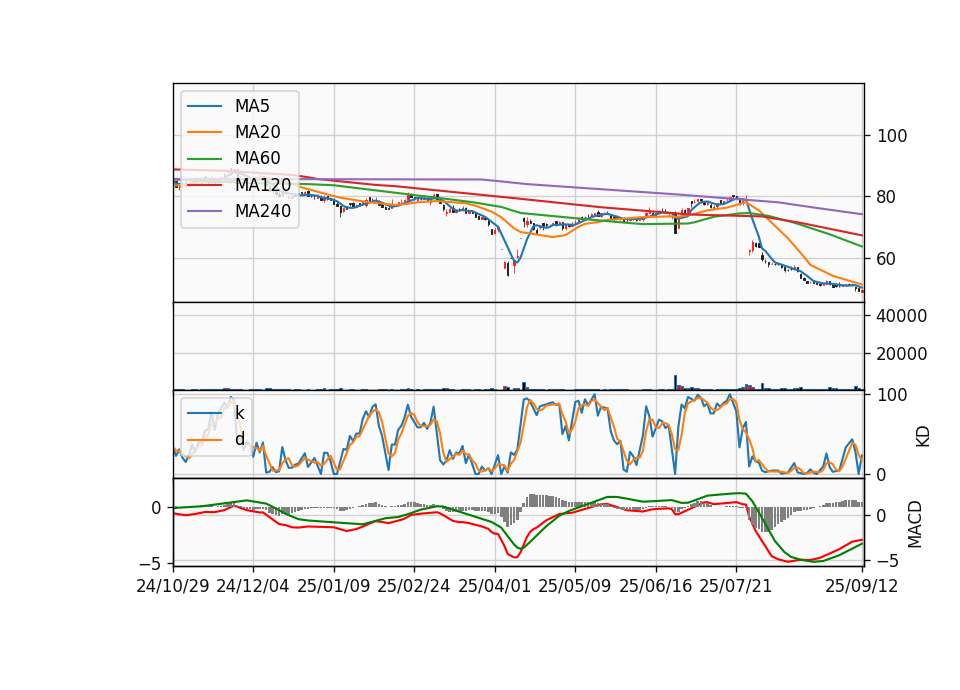
Task: Click the 25/04/01 date axis label
Action: [495, 586]
